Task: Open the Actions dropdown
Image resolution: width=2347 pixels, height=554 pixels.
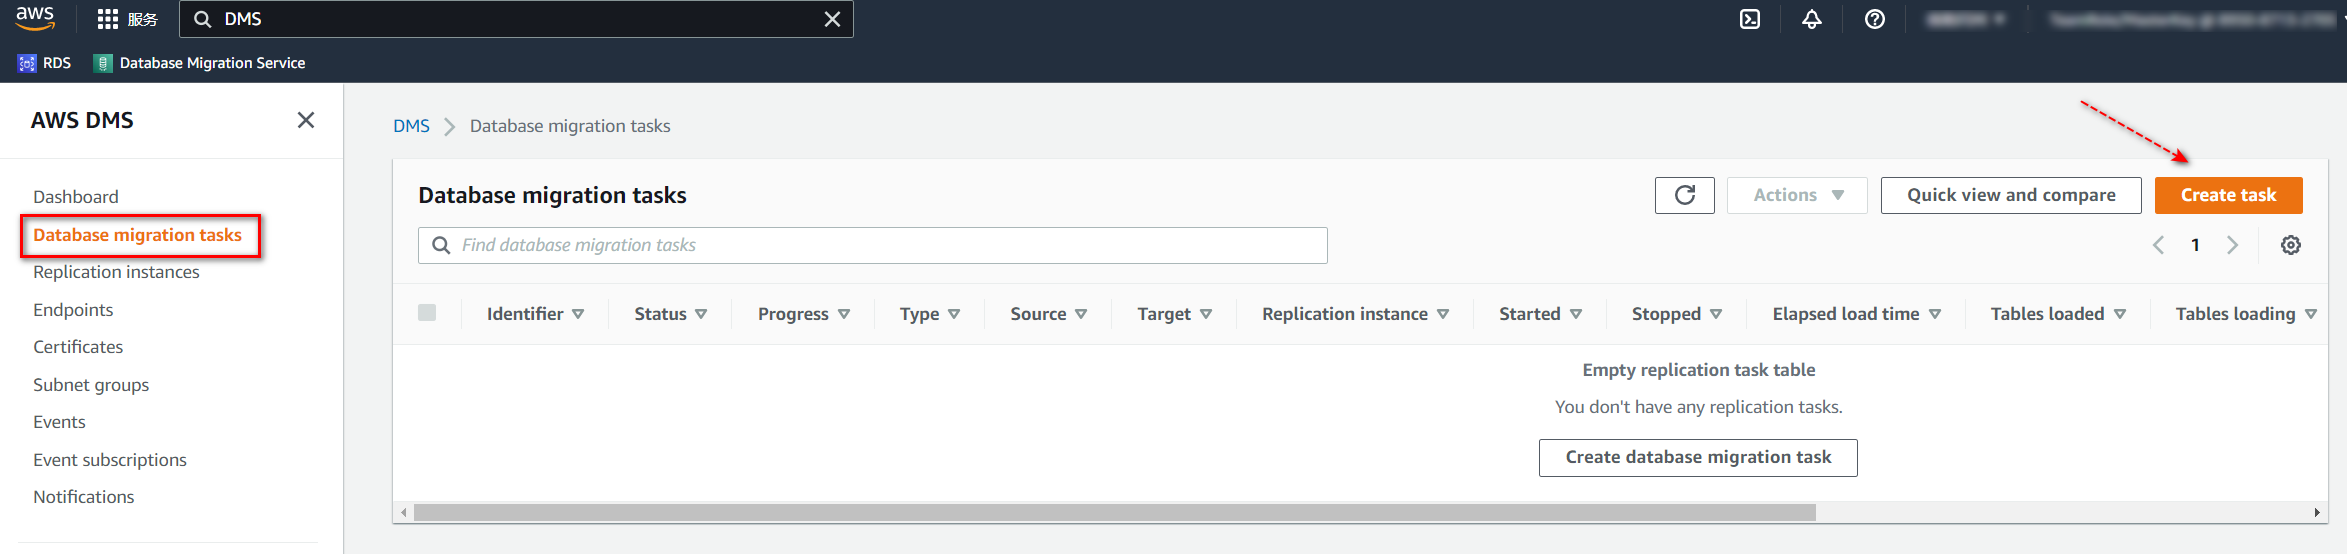Action: (x=1797, y=195)
